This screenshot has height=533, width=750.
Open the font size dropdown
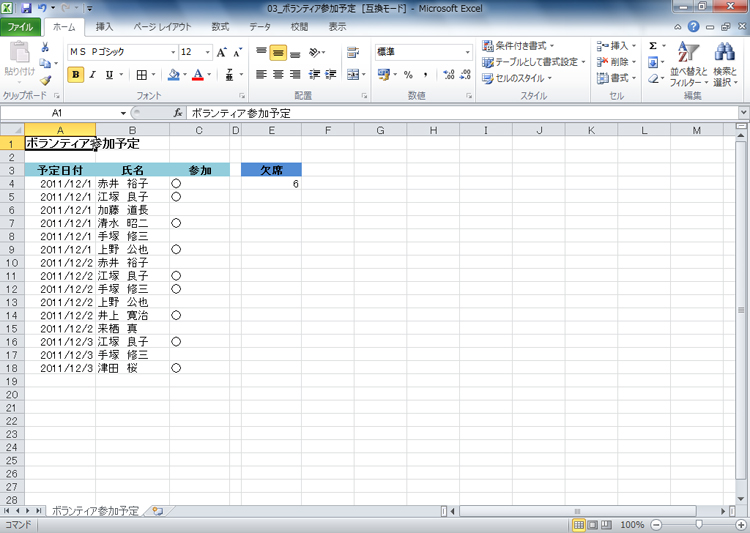pos(208,52)
